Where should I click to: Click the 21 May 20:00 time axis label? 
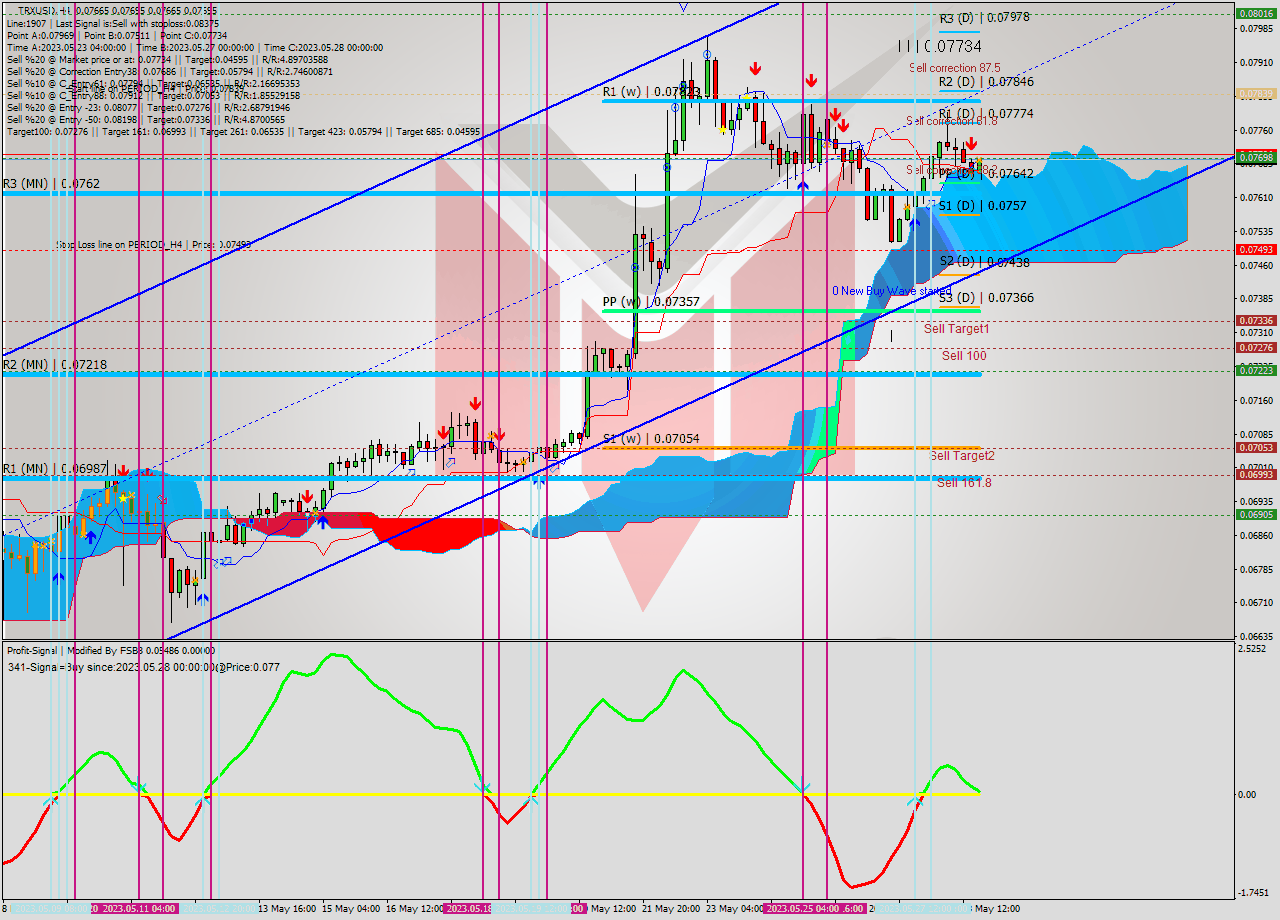670,909
